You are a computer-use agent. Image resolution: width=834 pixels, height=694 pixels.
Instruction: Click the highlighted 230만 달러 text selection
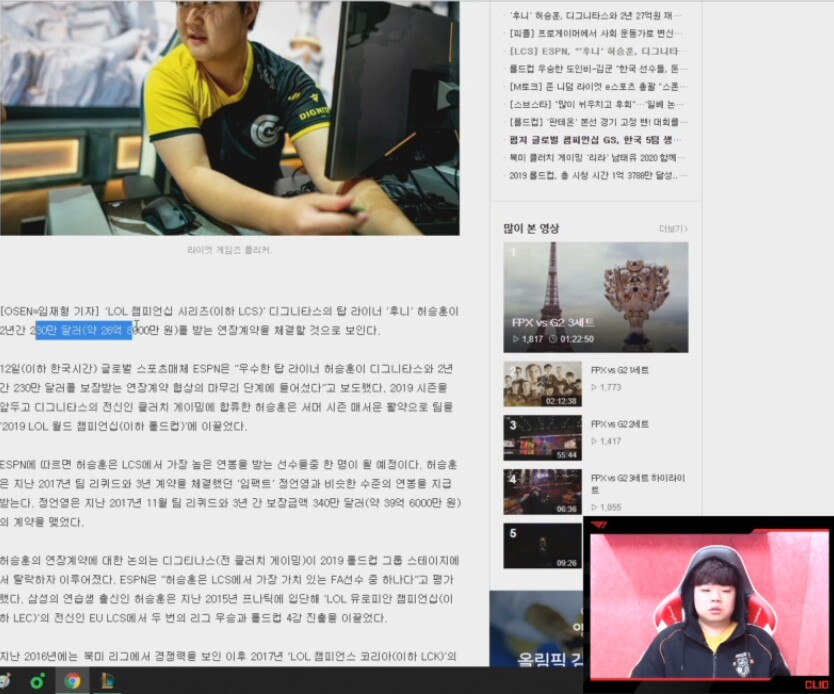point(84,330)
